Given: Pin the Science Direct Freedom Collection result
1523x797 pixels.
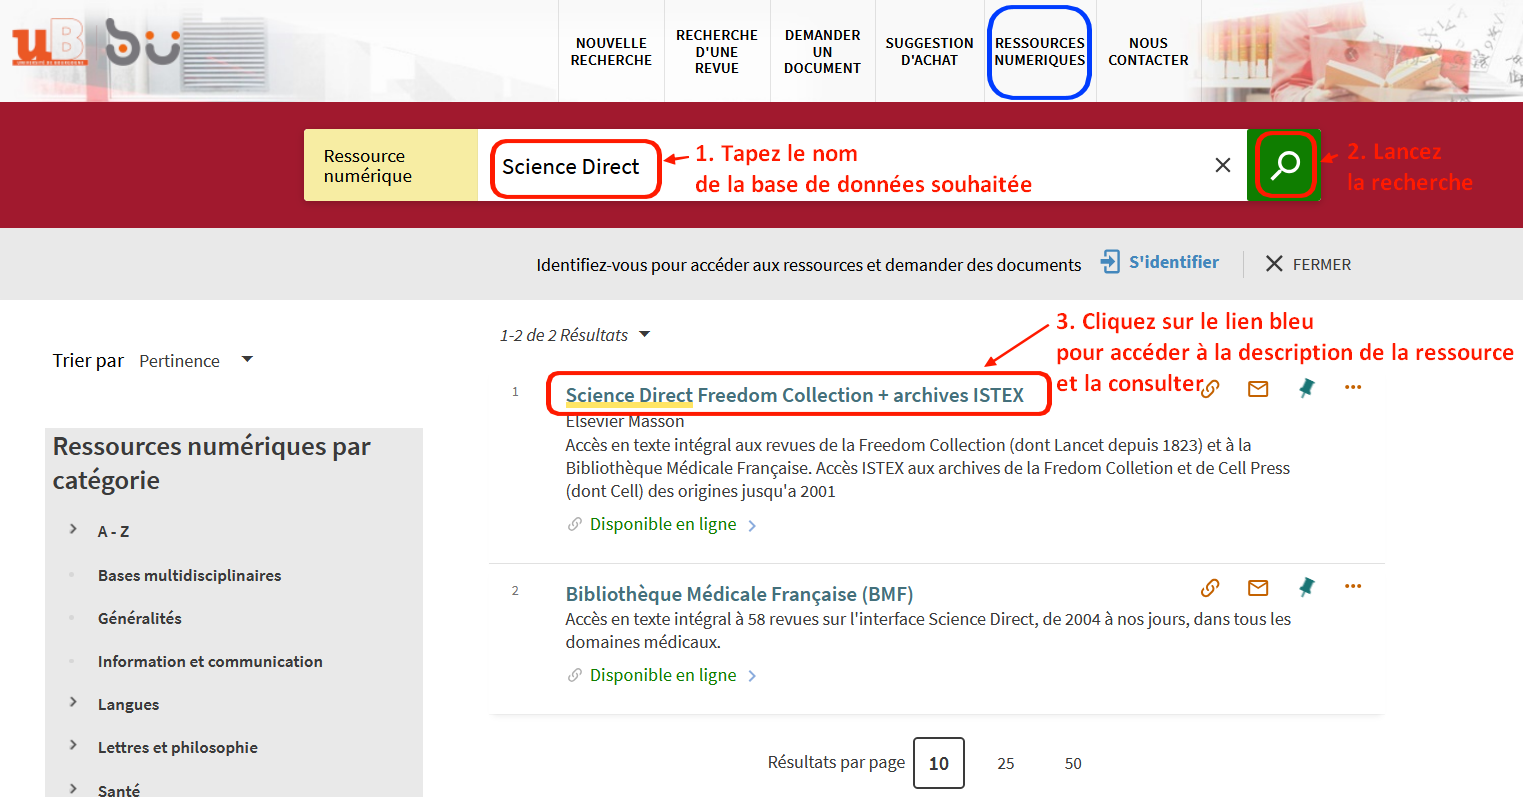Looking at the screenshot, I should [1306, 388].
